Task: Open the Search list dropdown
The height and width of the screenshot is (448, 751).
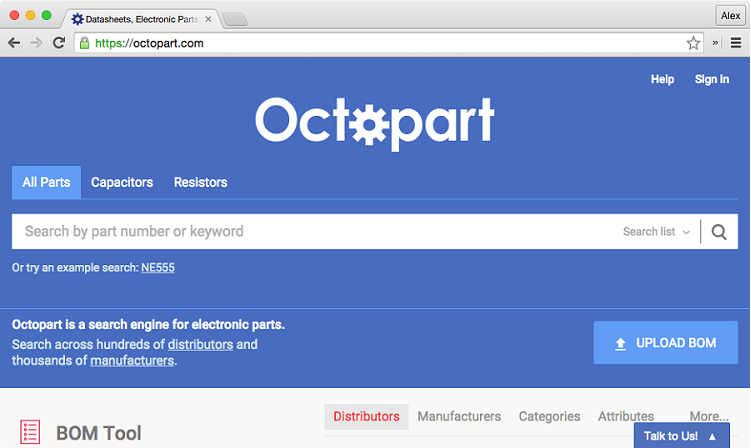Action: (656, 232)
